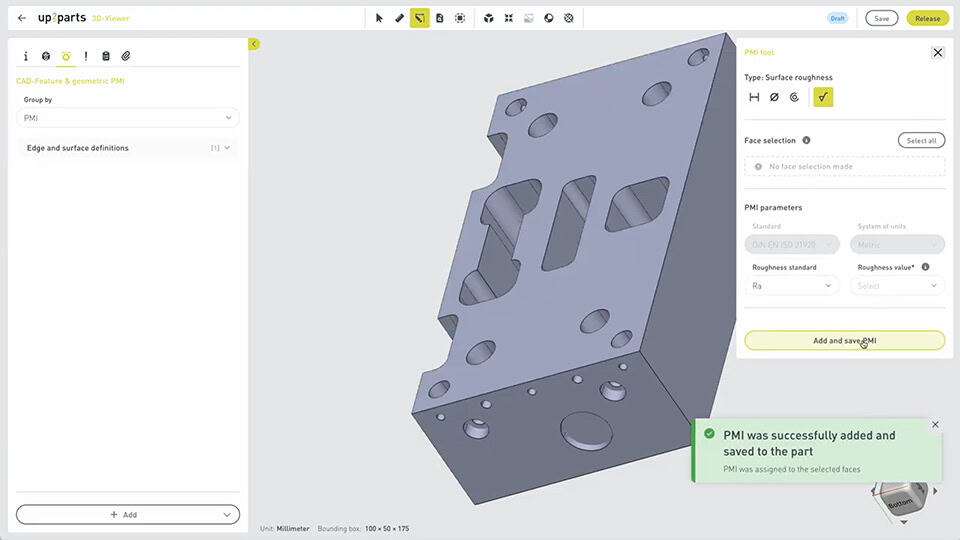Viewport: 960px width, 540px height.
Task: Select the linear dimension PMI type
Action: 754,97
